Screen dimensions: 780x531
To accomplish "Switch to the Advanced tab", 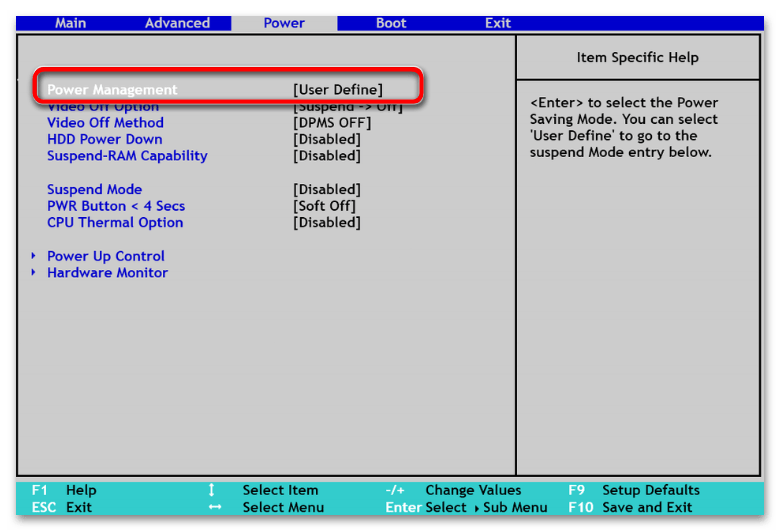I will (177, 23).
